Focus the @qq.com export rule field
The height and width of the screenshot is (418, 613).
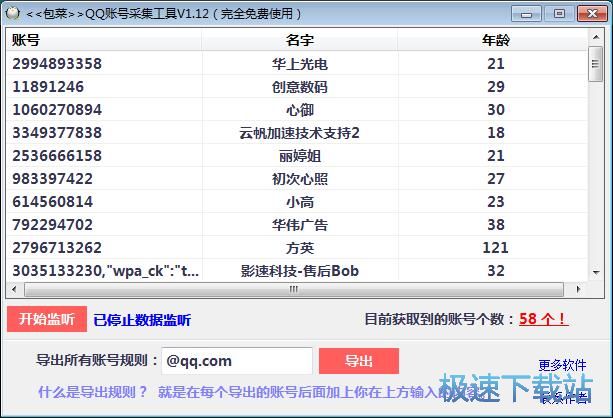coord(237,361)
